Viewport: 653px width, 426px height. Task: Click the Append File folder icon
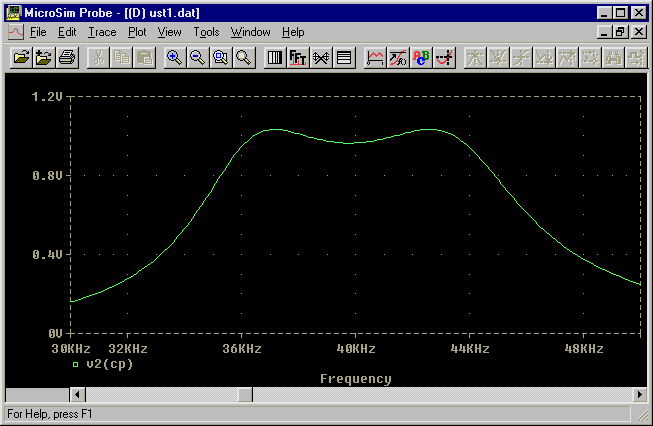pos(44,57)
